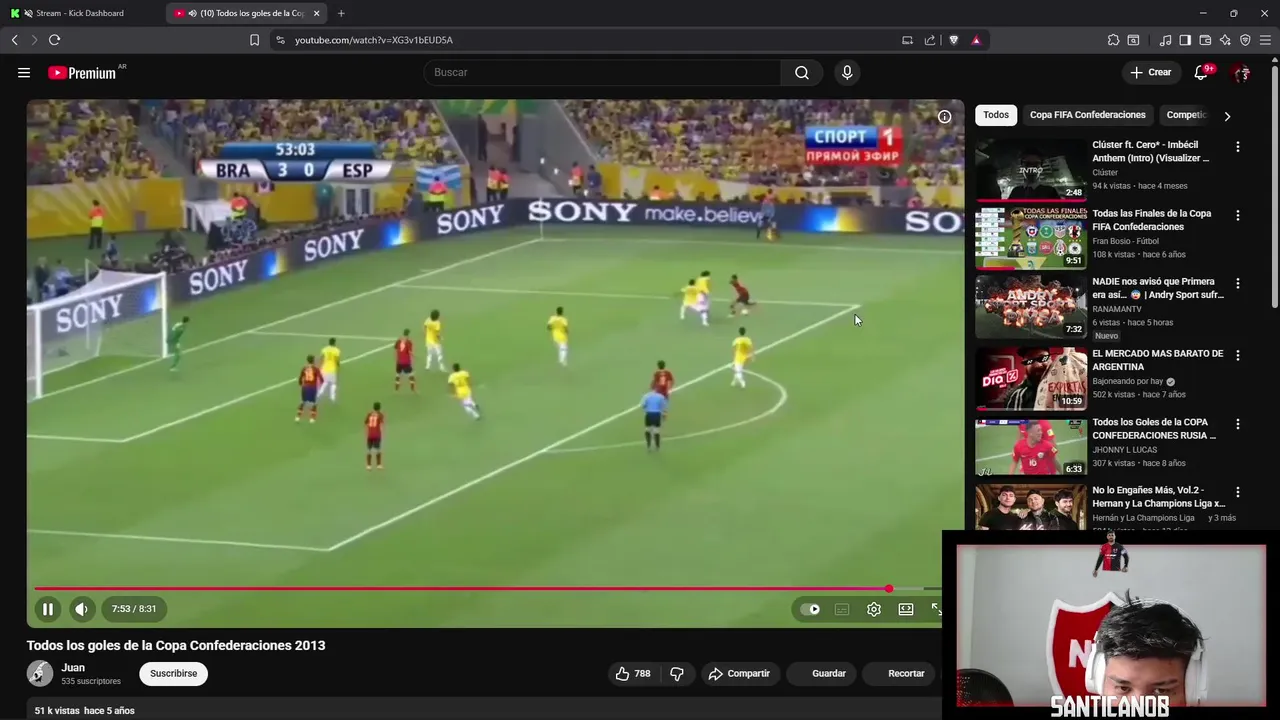Image resolution: width=1280 pixels, height=720 pixels.
Task: Open options for EL MERCADO MAS BARATO video
Action: click(1237, 356)
